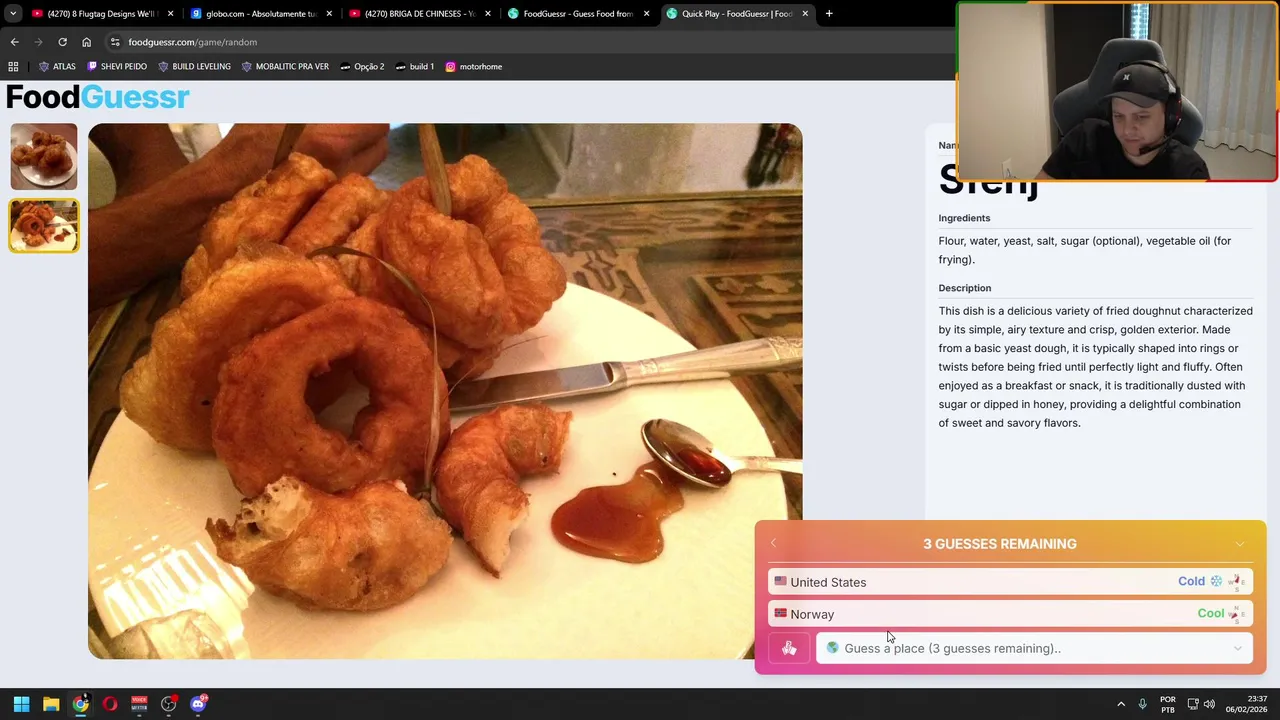The height and width of the screenshot is (720, 1280).
Task: Click the compass icon in United States row
Action: point(1236,581)
